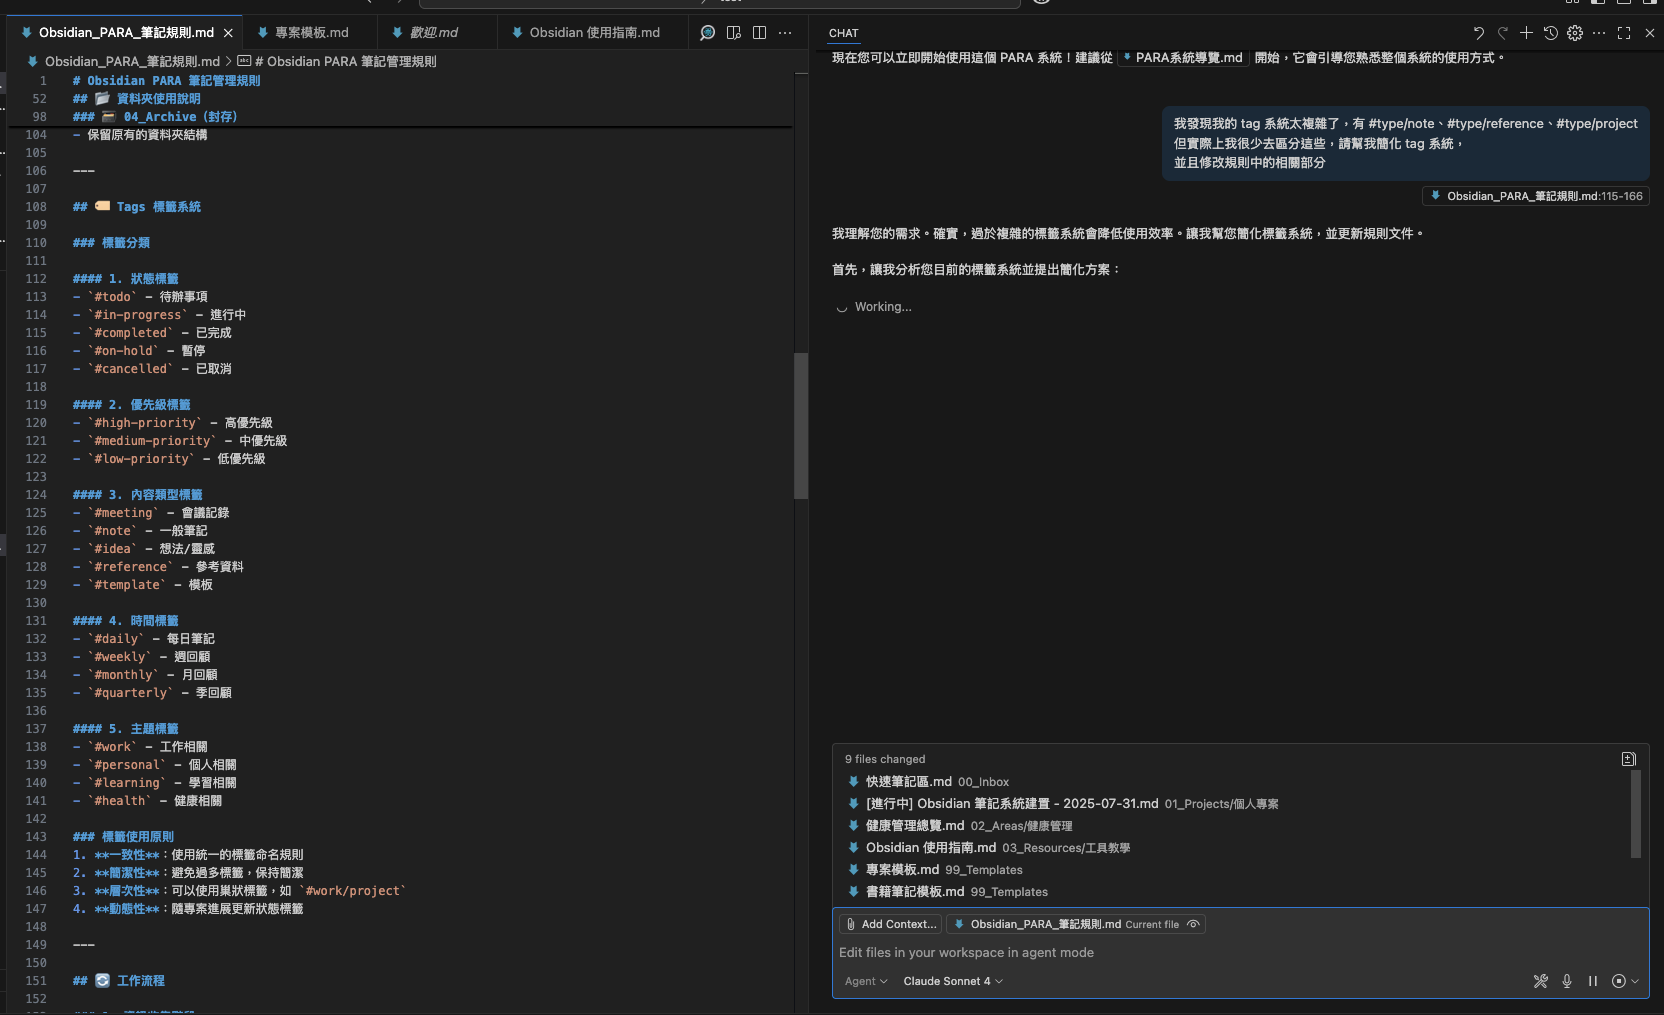
Task: Stop the working request
Action: coord(1619,981)
